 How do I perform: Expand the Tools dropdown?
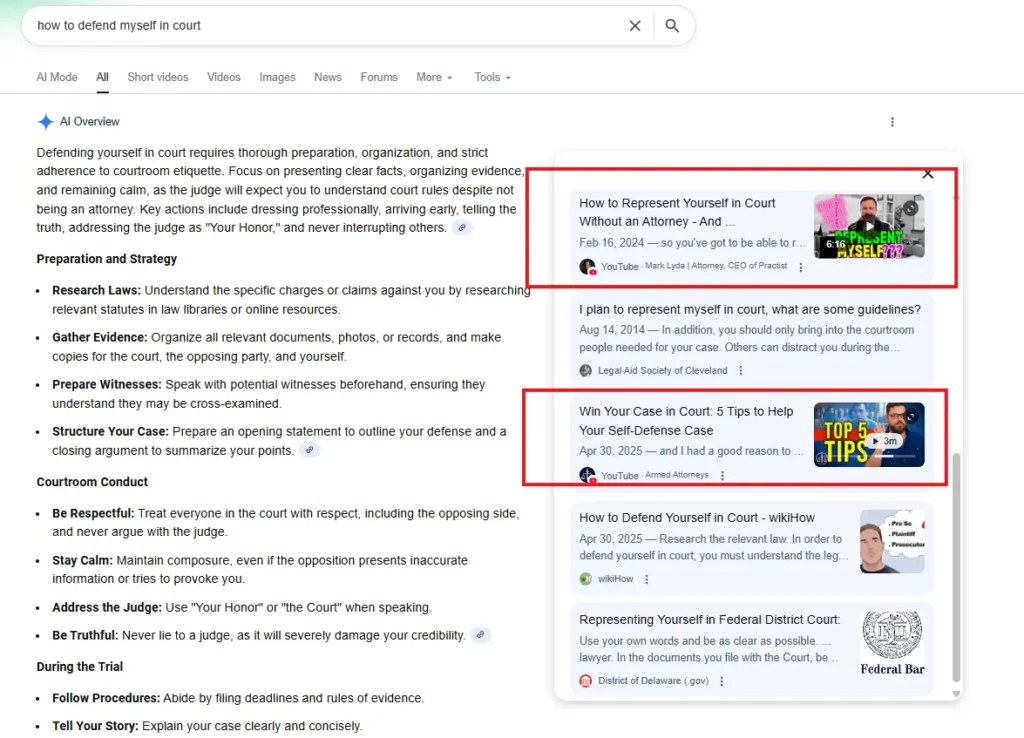pos(492,77)
